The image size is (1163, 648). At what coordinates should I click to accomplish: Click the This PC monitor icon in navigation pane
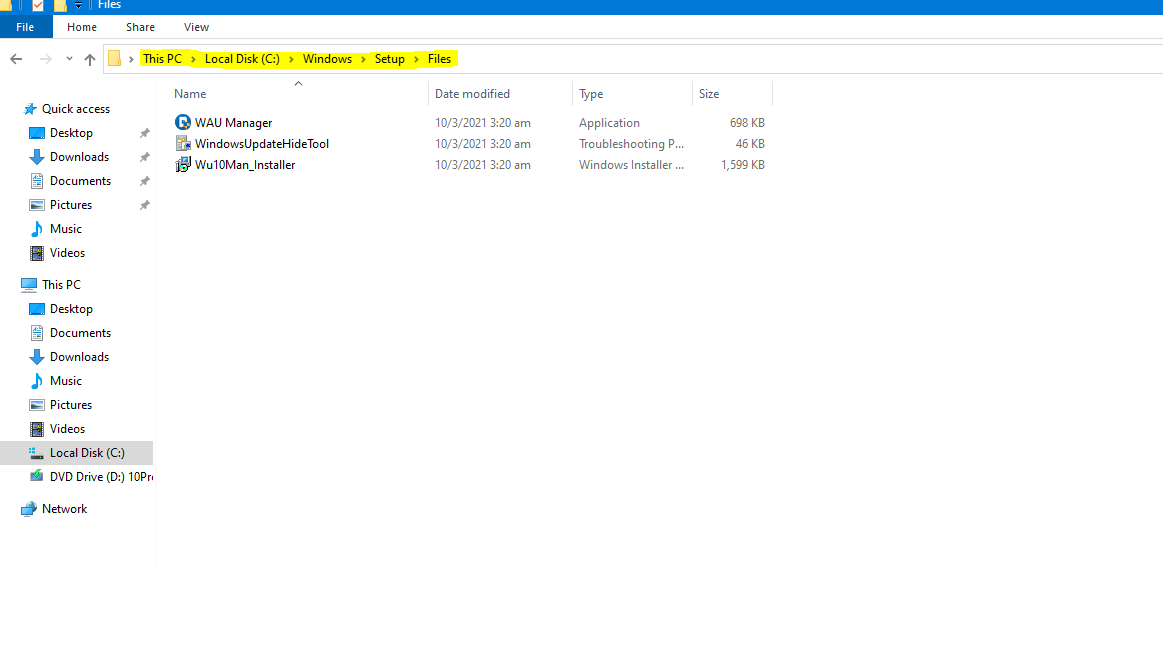coord(29,285)
